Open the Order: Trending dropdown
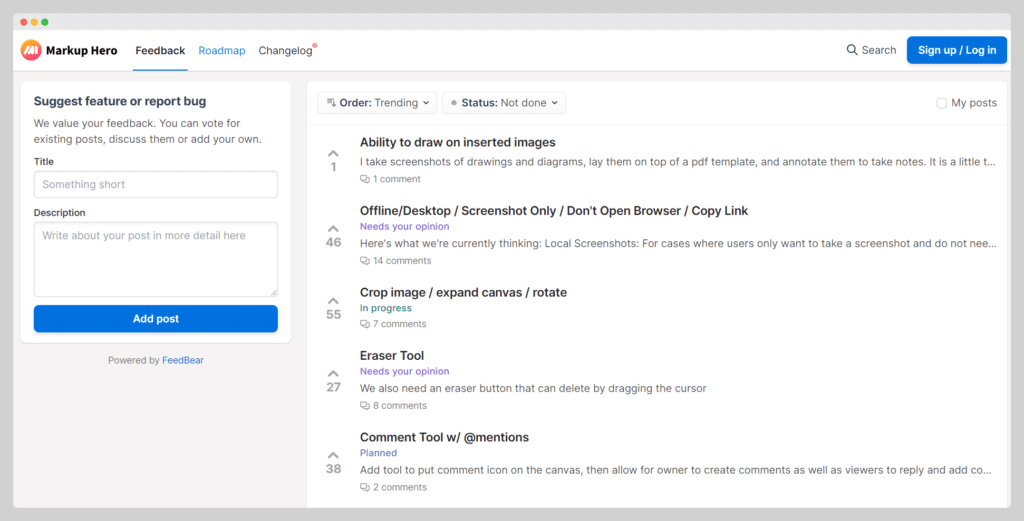Viewport: 1024px width, 521px height. point(377,103)
